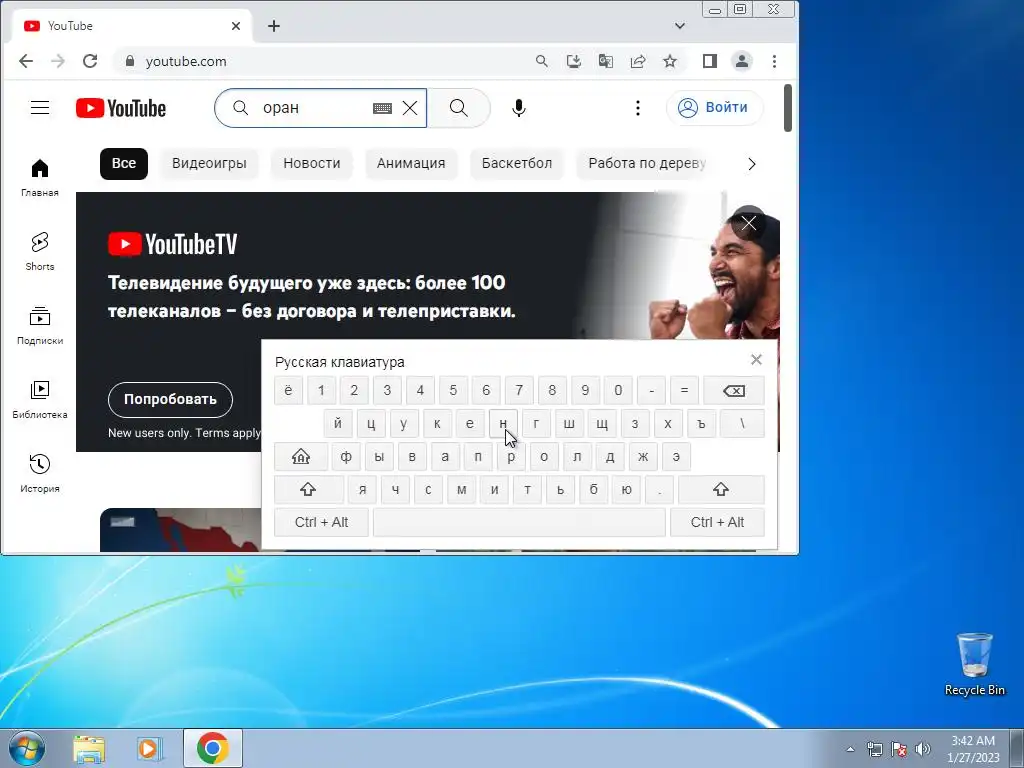Viewport: 1024px width, 768px height.
Task: Click the share page icon in address bar
Action: [x=637, y=61]
